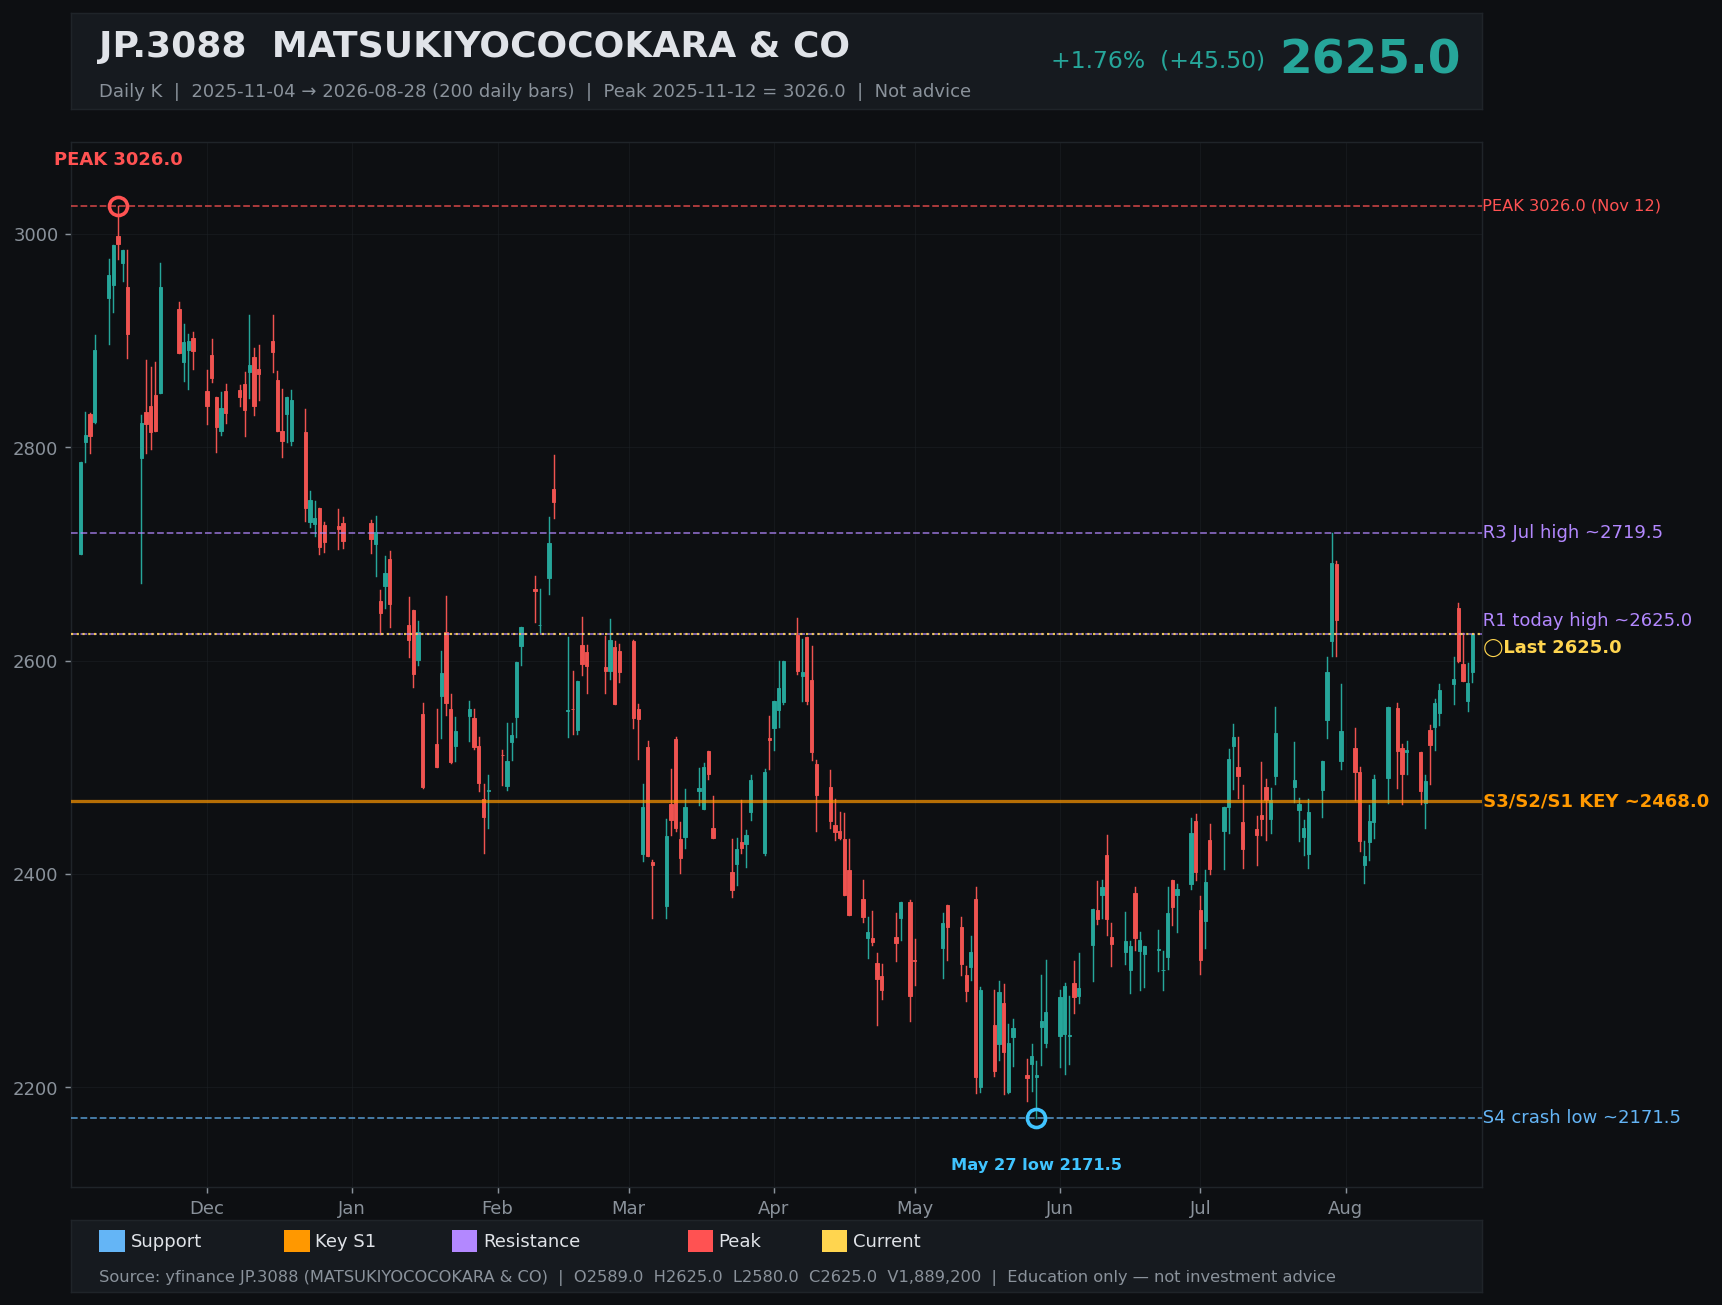Click the "Apr" x-axis month label

coord(773,1208)
